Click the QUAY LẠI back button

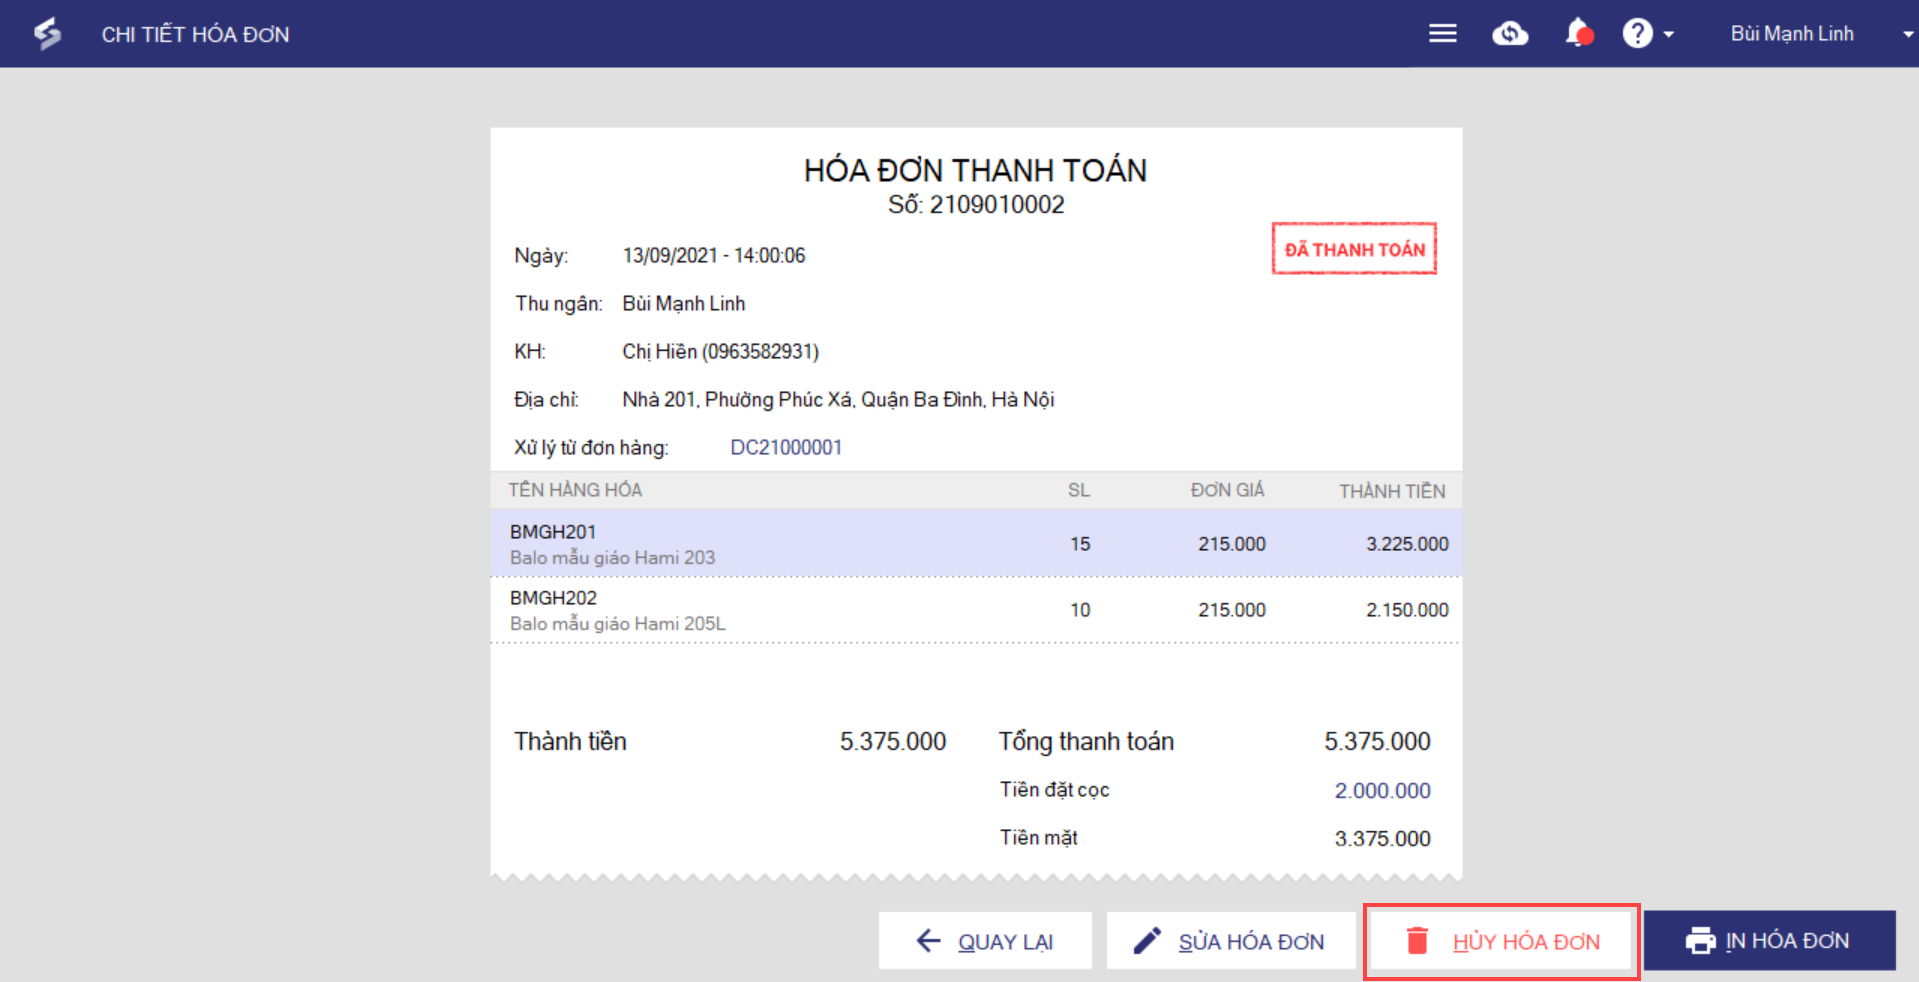click(x=985, y=941)
